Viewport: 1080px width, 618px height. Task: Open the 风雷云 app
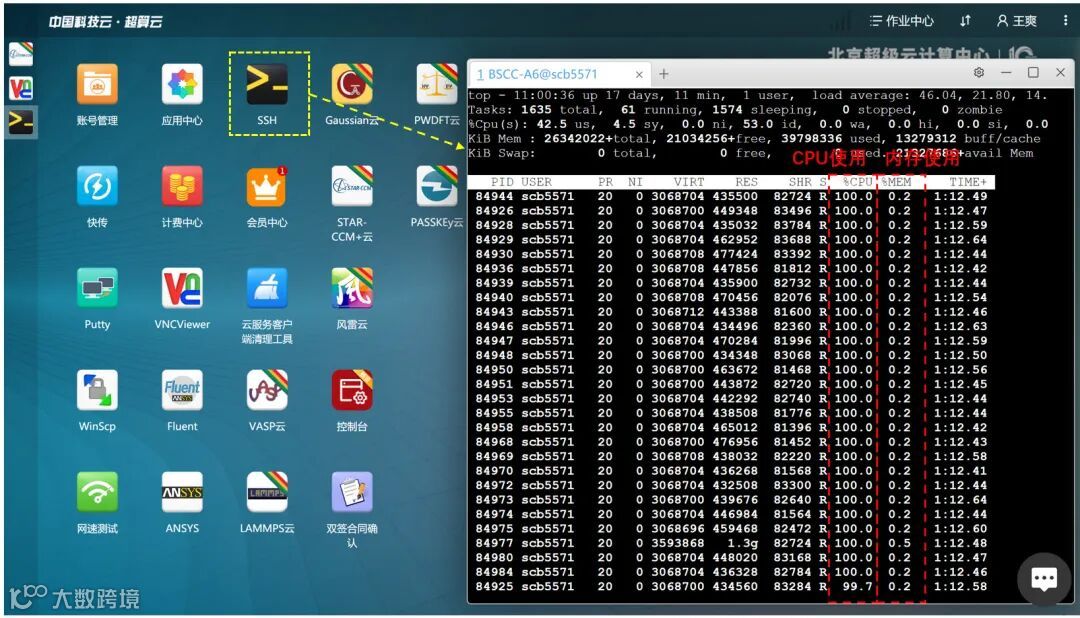352,288
